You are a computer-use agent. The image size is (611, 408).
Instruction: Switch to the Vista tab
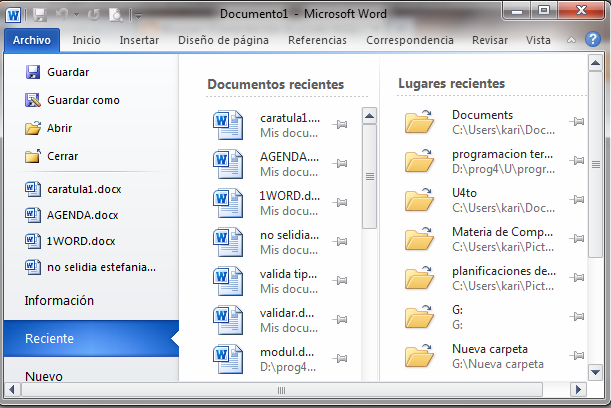538,40
